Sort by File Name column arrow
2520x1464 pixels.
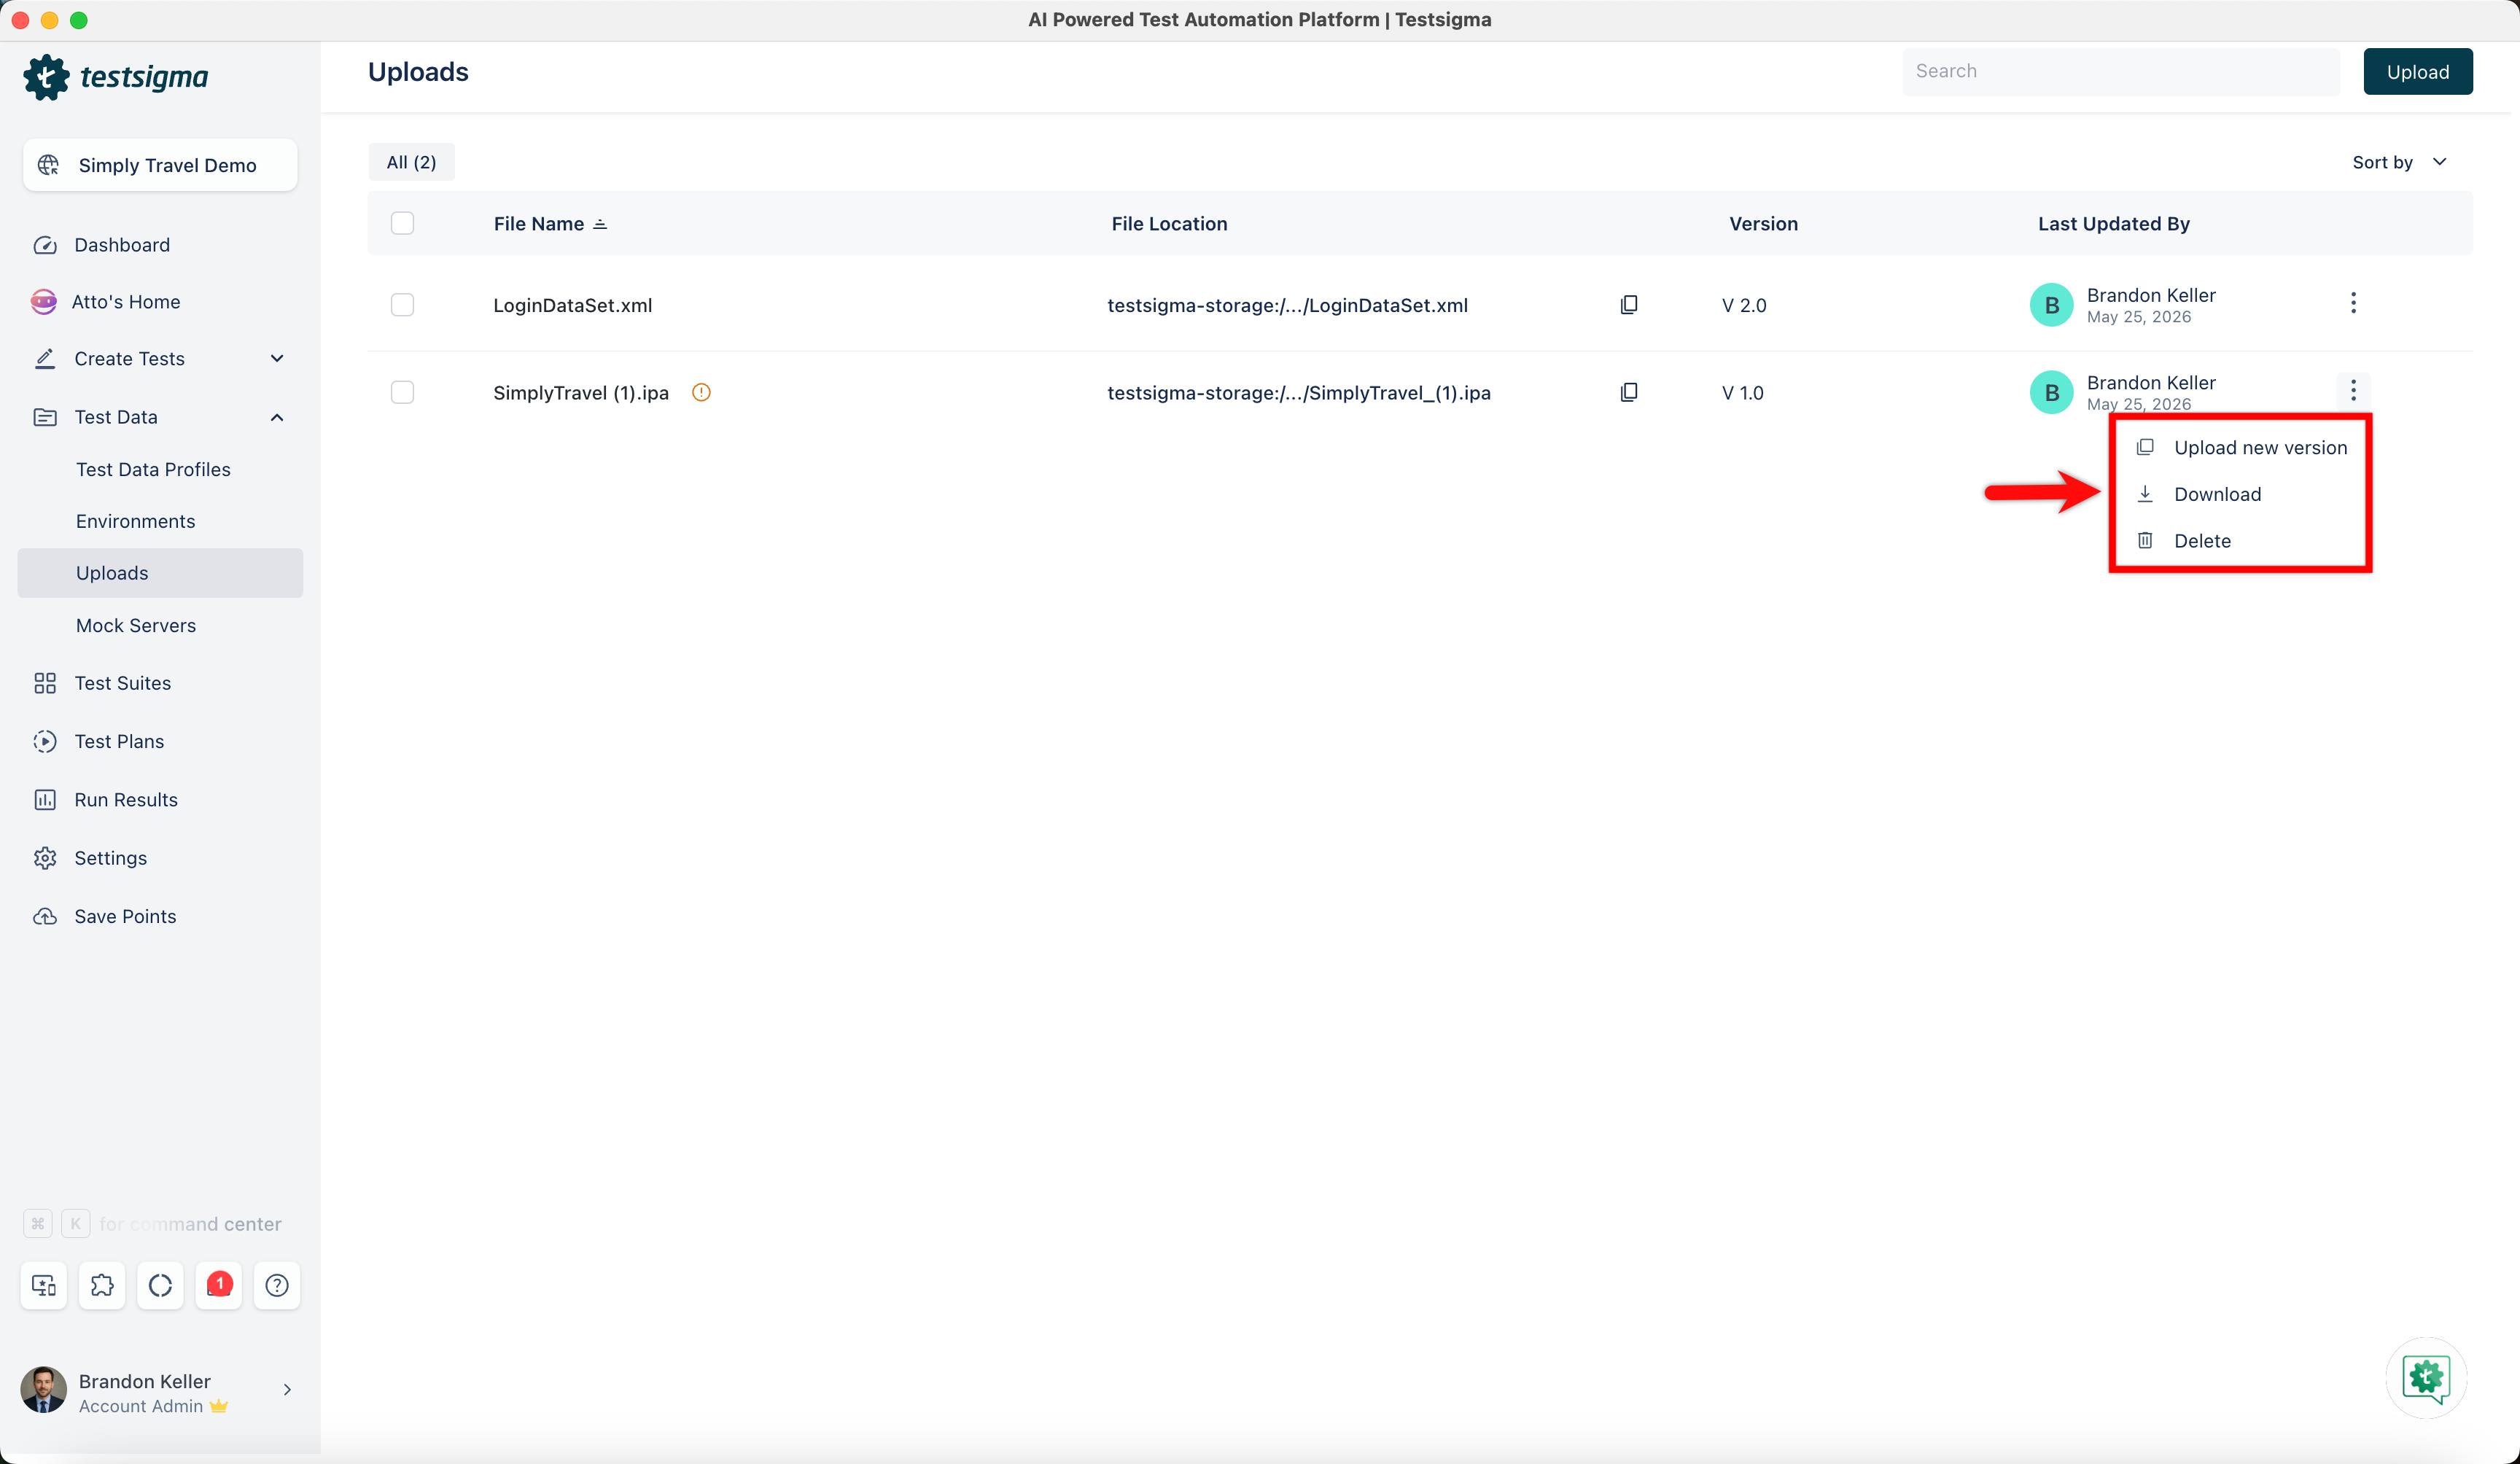point(600,224)
